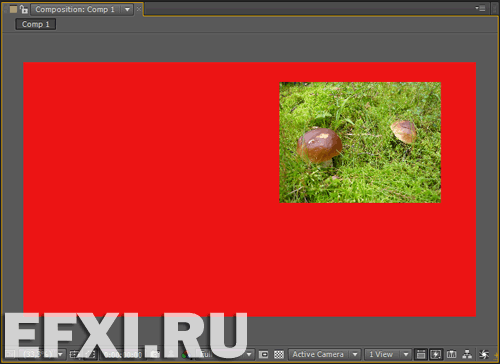
Task: Select the Composition: Comp 1 tab
Action: (x=75, y=9)
